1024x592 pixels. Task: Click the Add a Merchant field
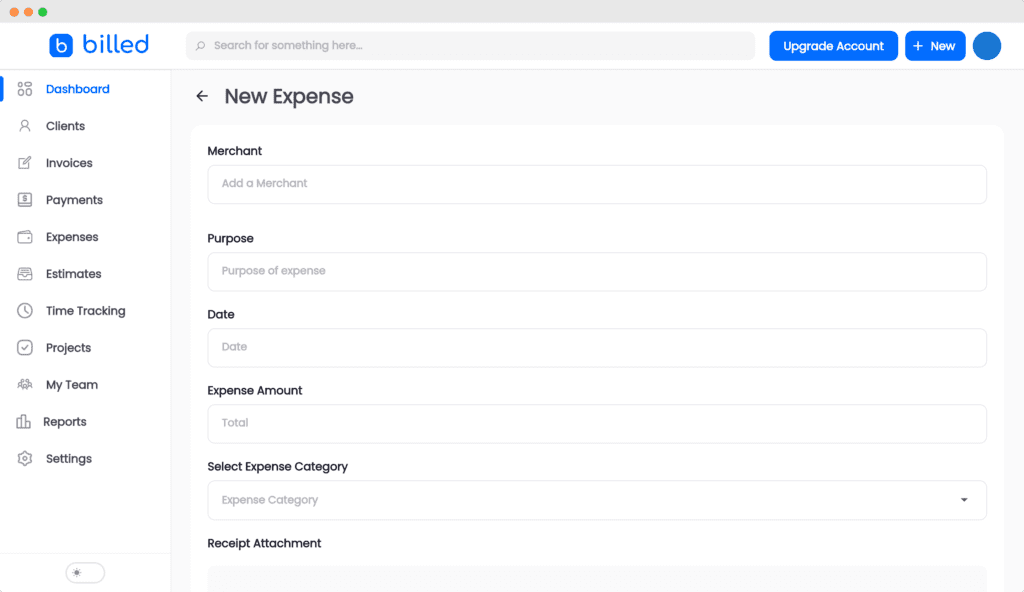[x=596, y=184]
